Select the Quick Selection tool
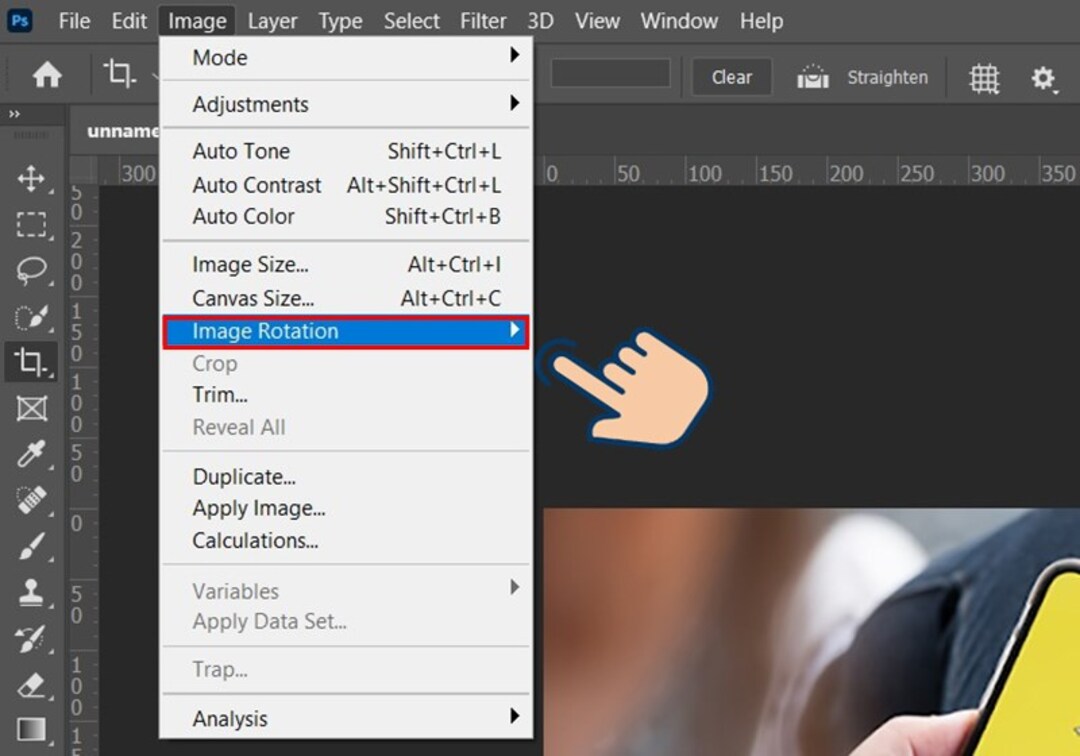This screenshot has width=1080, height=756. (x=31, y=317)
